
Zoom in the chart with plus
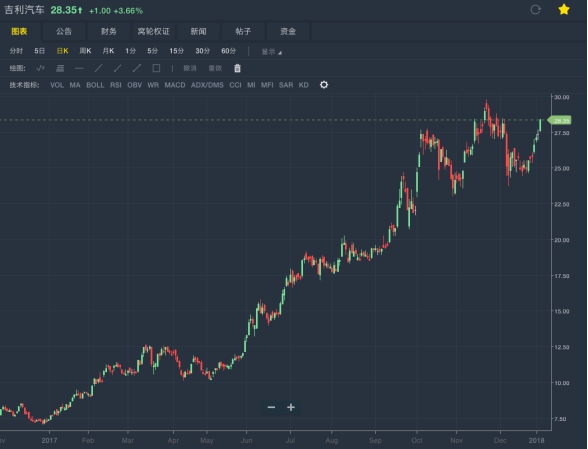291,407
